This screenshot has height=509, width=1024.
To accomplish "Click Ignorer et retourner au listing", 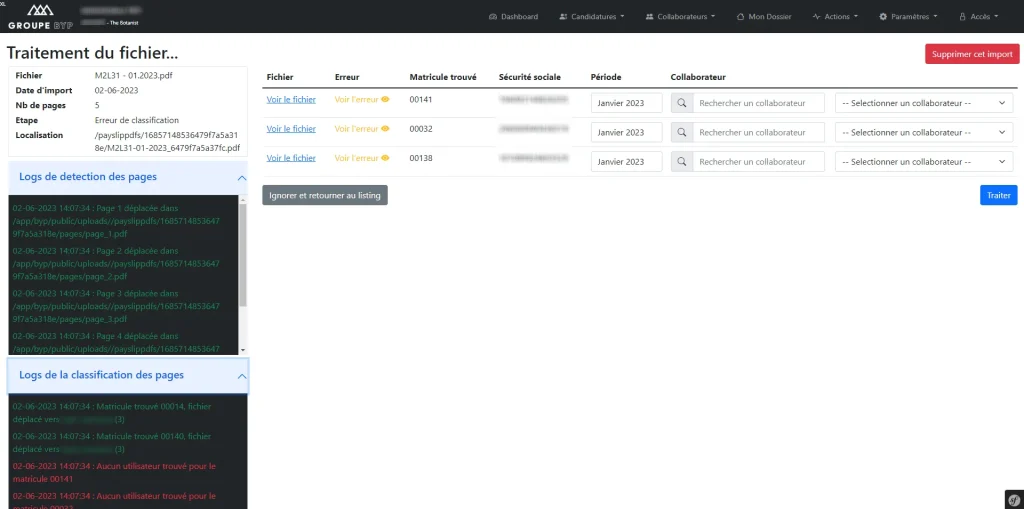I will tap(325, 195).
